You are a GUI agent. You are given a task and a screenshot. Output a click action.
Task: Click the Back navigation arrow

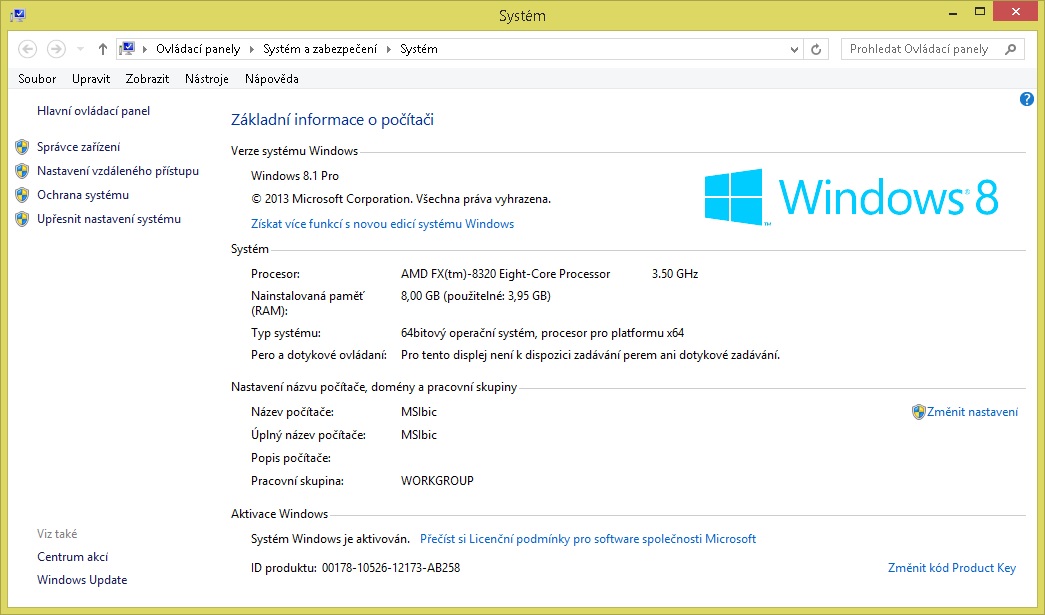coord(28,49)
